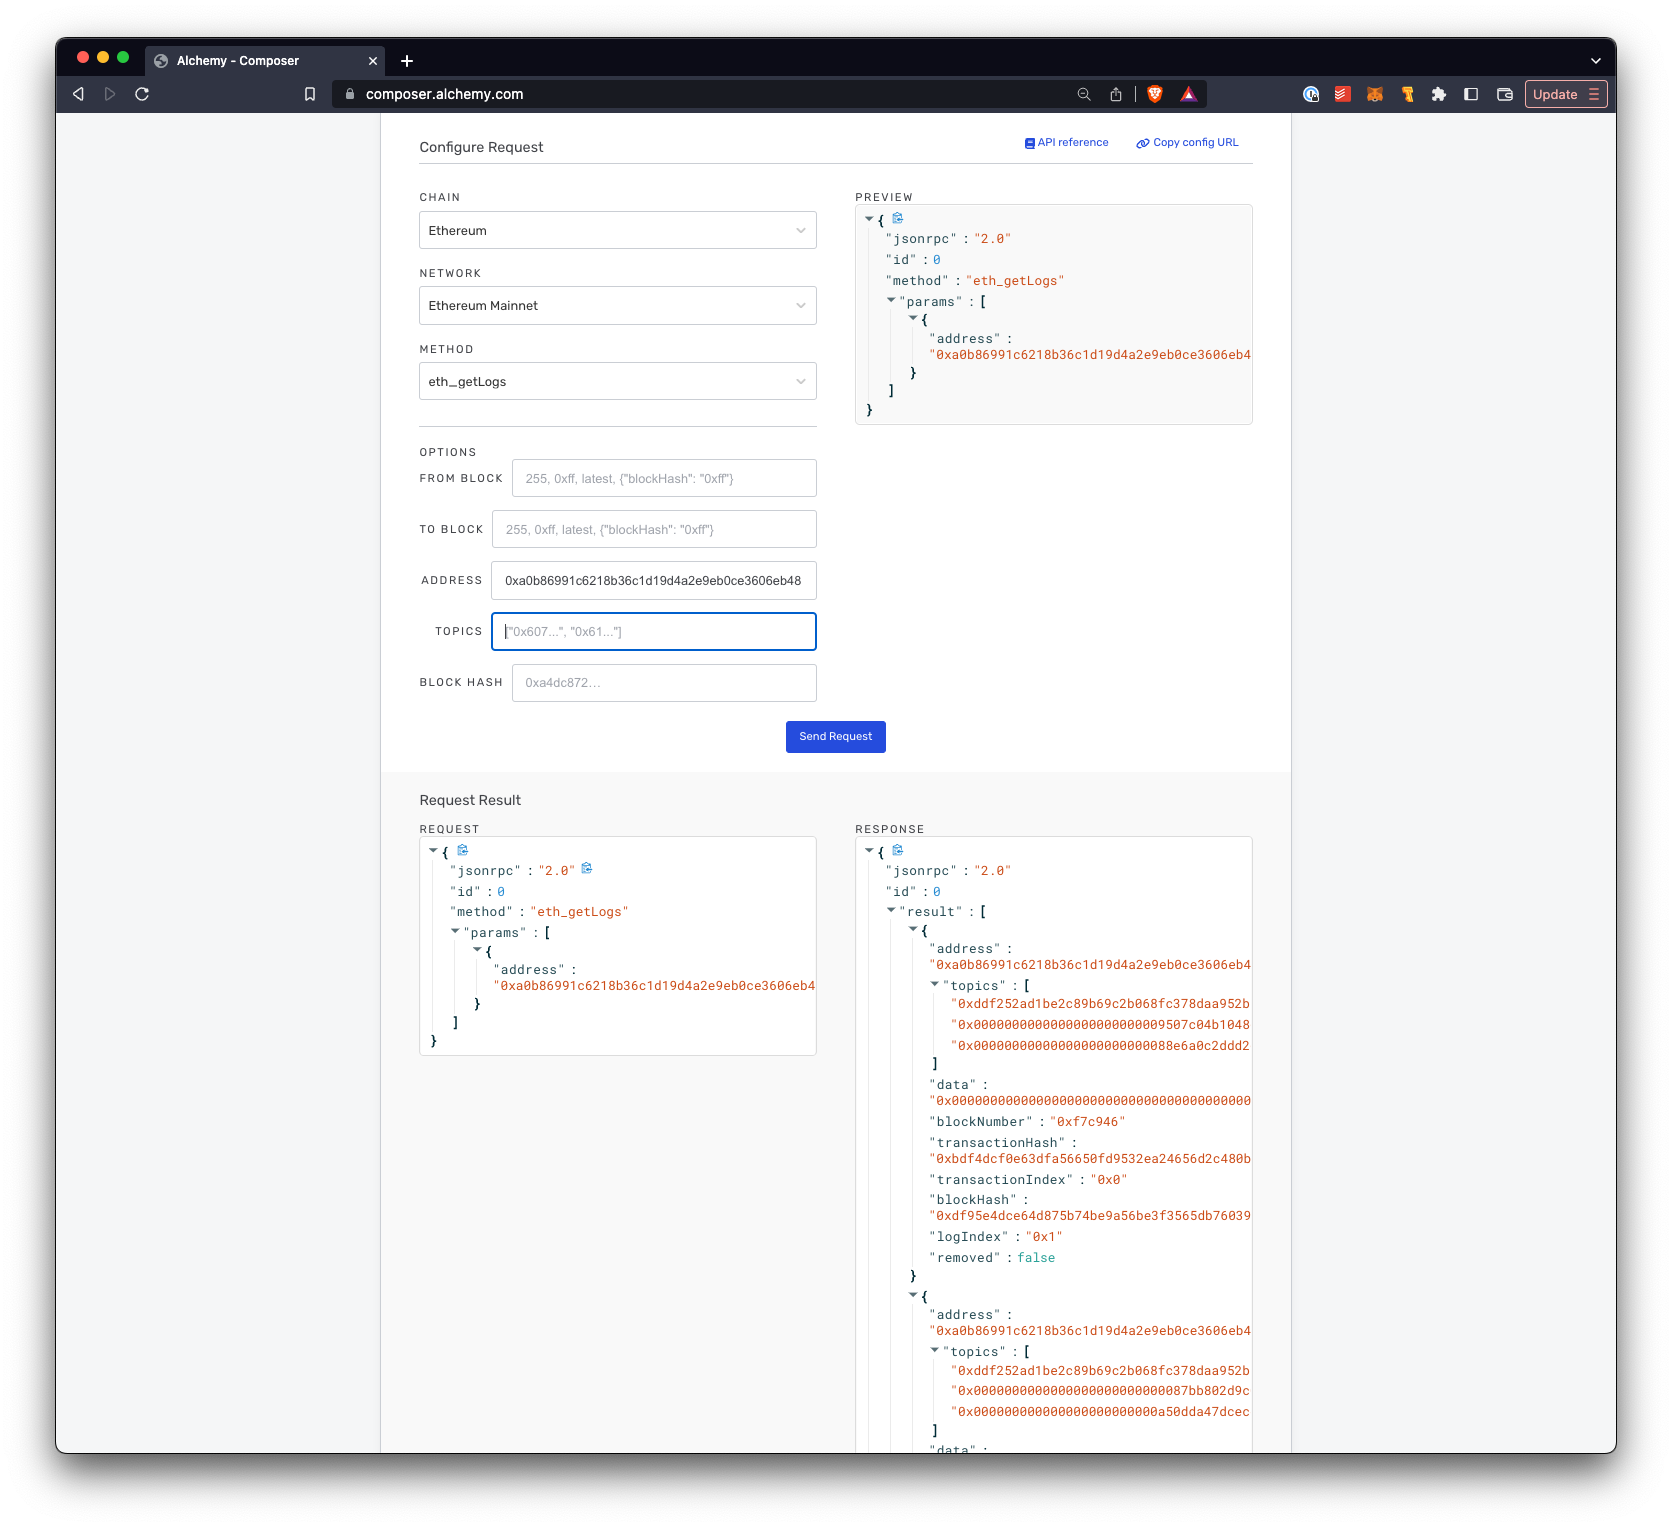Open Brave Shields for this site
Screen dimensions: 1672x1527
1153,93
